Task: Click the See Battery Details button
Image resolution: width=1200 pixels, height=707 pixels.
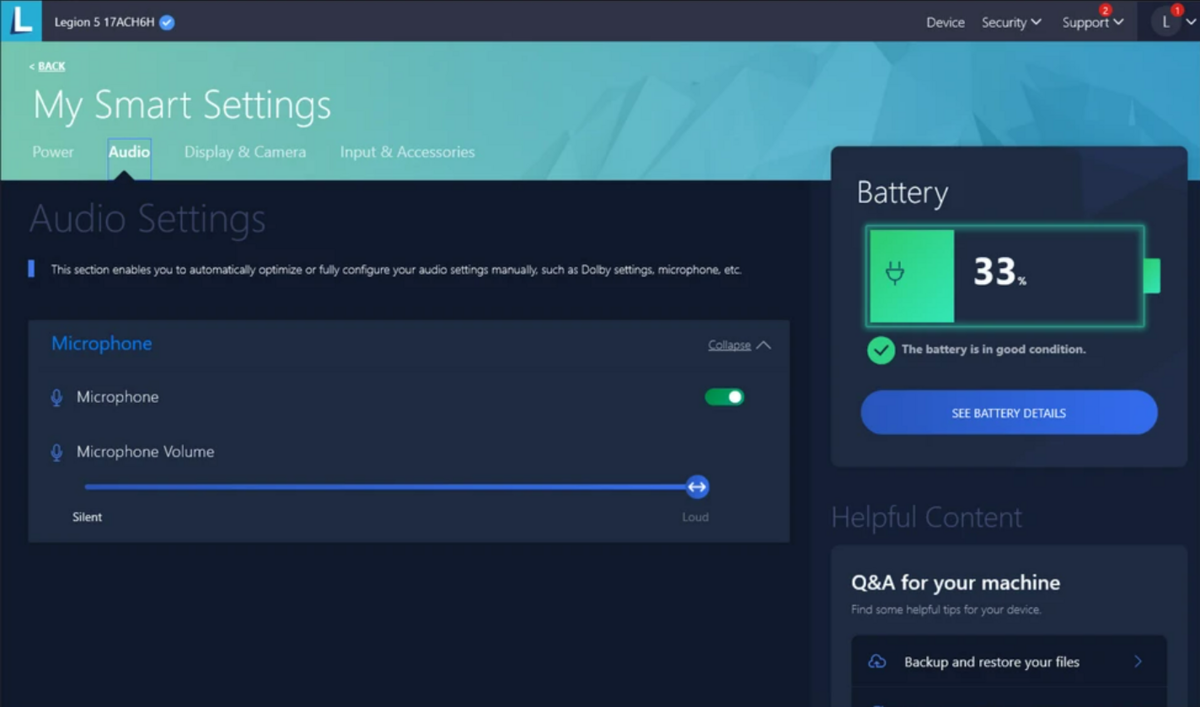Action: [1008, 413]
